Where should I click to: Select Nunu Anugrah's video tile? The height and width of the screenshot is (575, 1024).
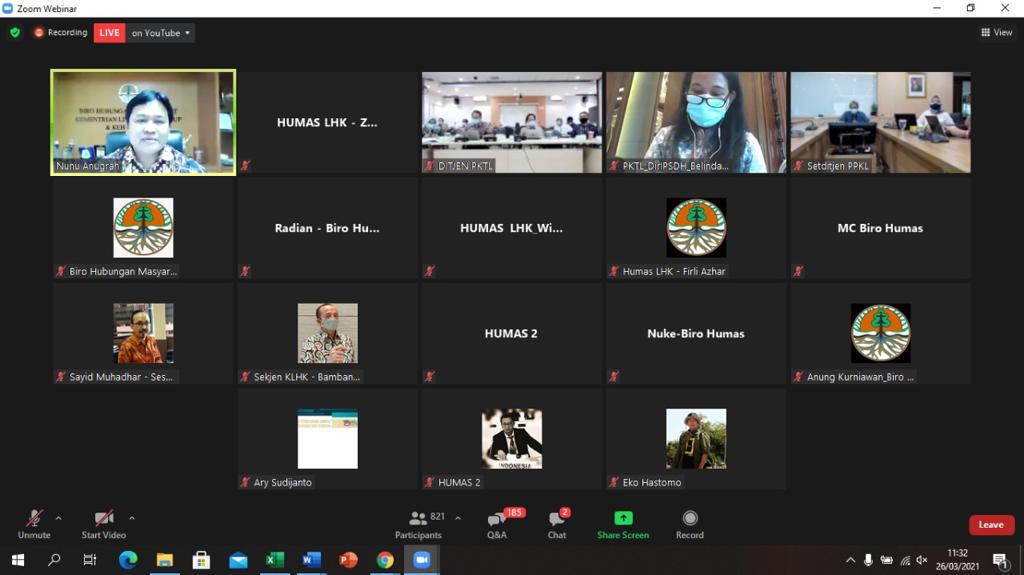click(x=143, y=122)
